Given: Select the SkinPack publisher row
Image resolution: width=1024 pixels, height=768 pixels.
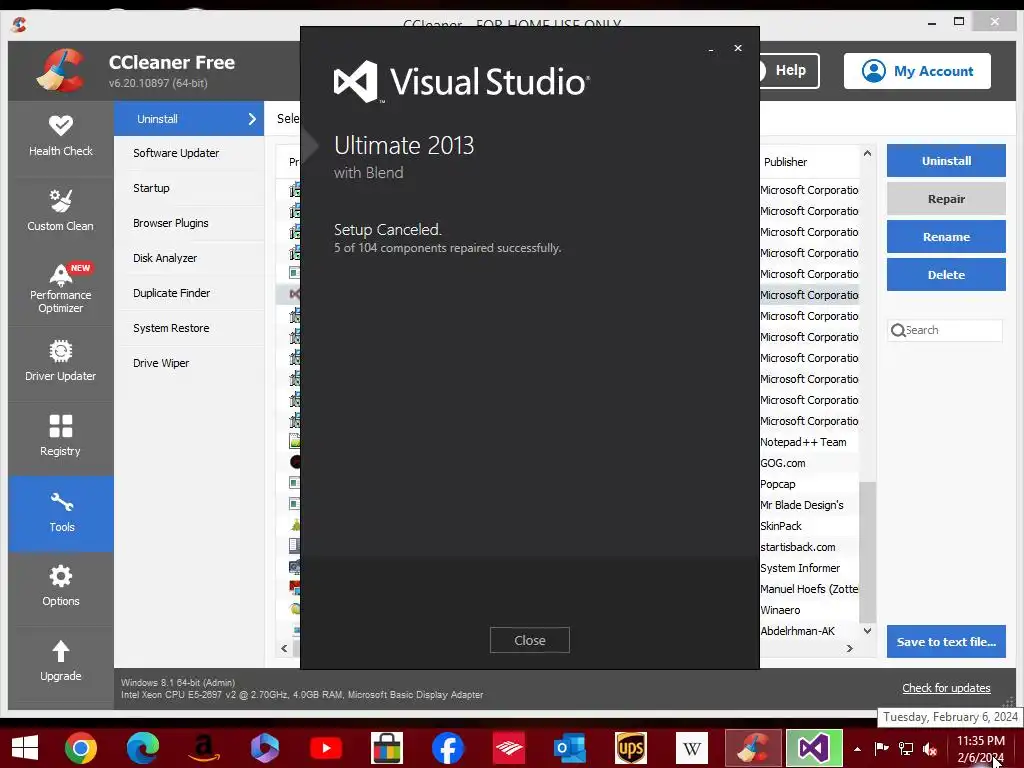Looking at the screenshot, I should 808,526.
